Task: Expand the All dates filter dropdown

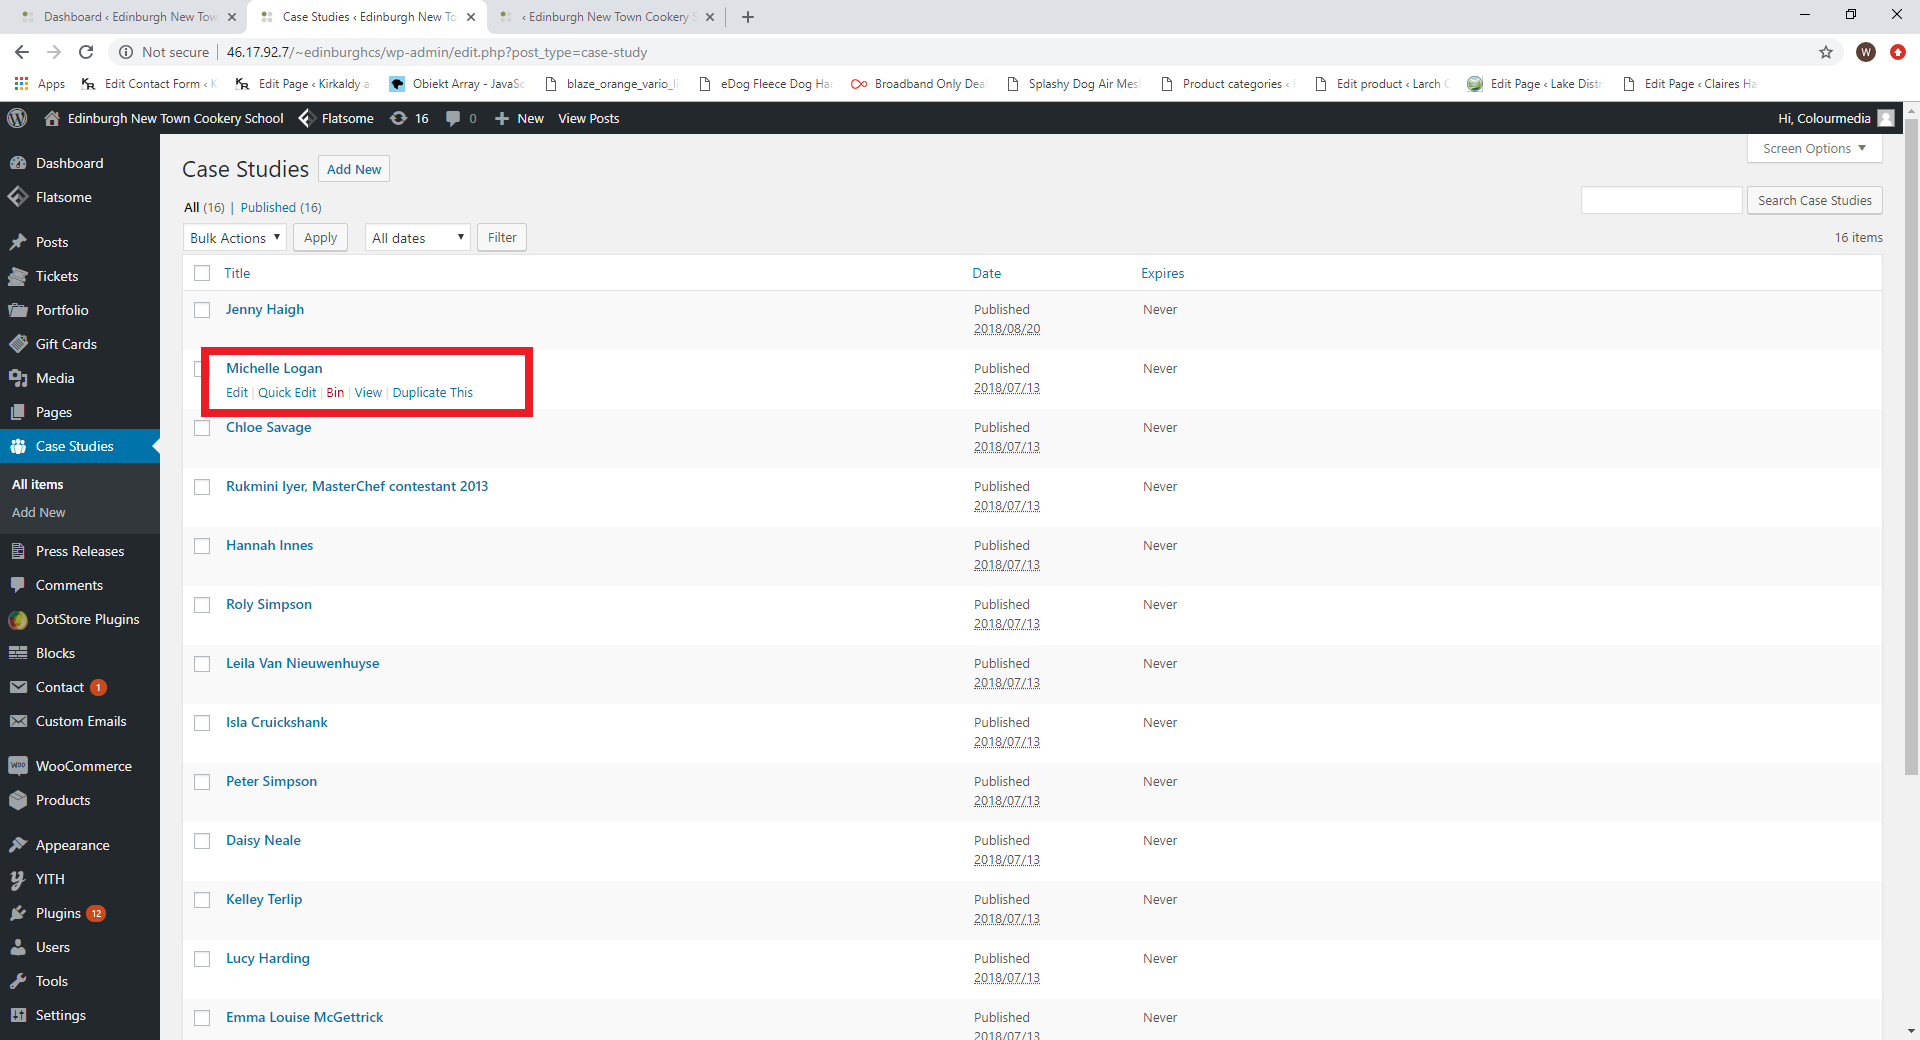Action: [417, 238]
